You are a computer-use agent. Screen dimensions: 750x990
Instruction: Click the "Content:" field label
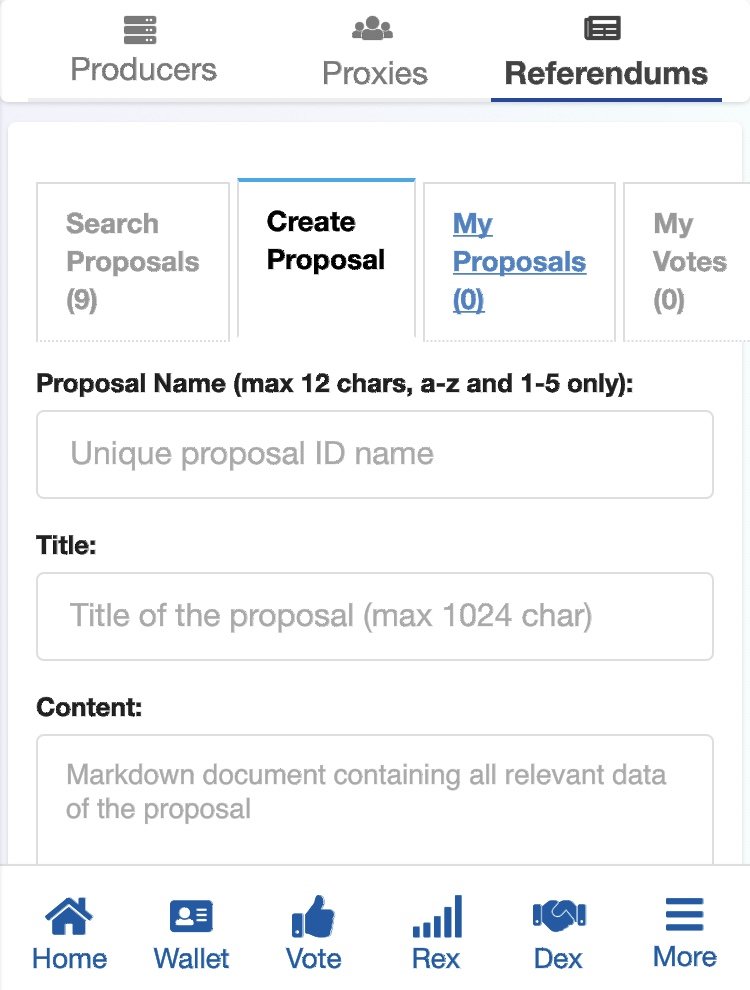point(89,708)
